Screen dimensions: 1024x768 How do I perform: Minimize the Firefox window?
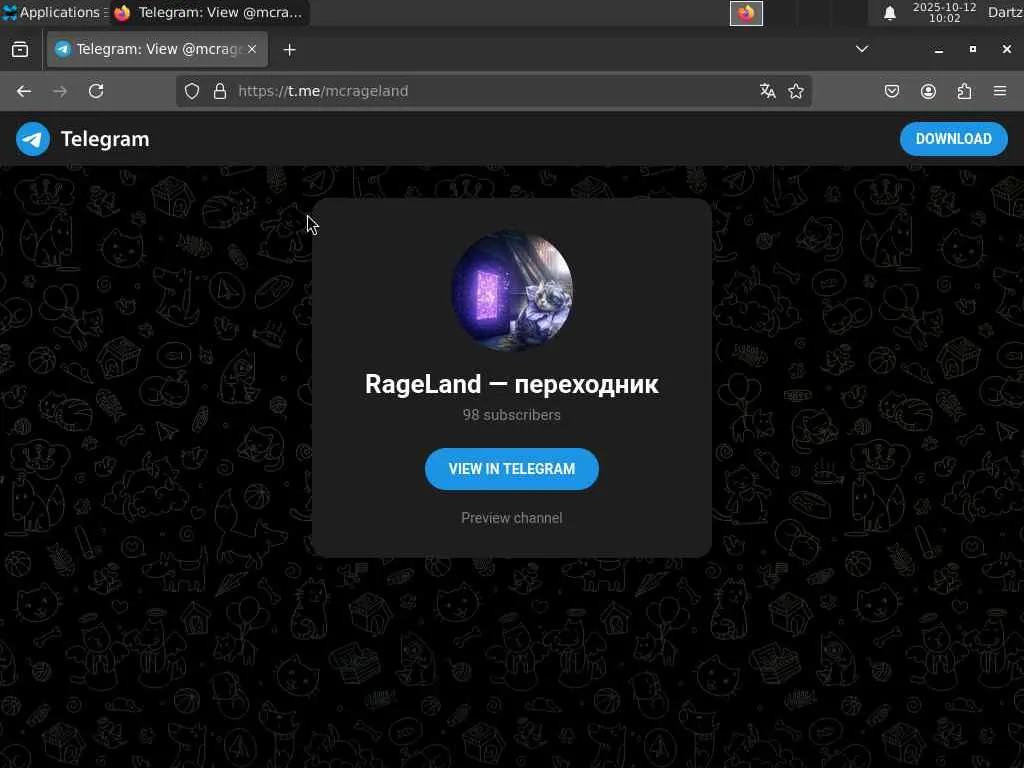938,50
